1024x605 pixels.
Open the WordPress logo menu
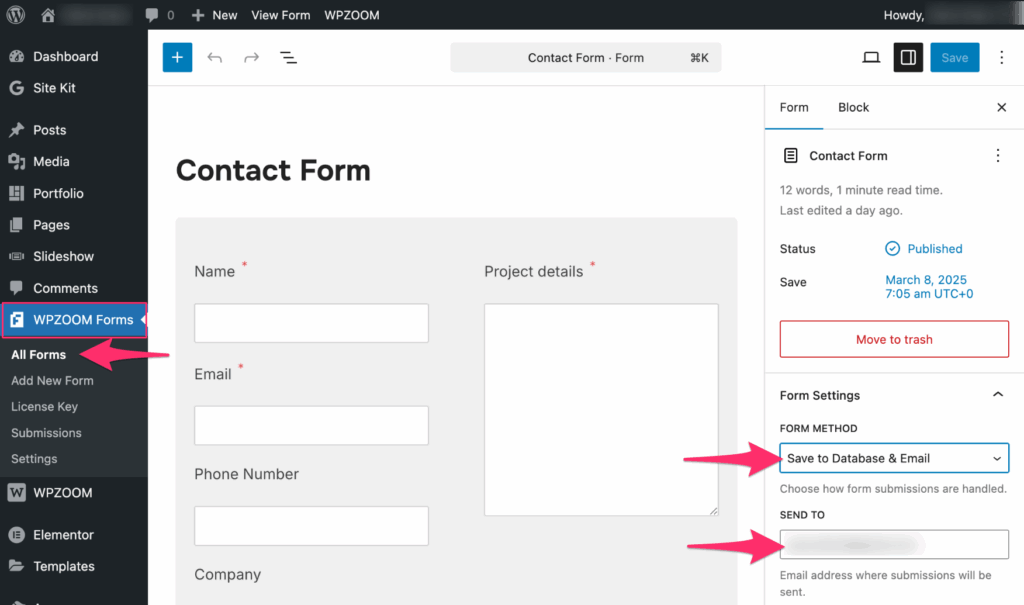point(15,14)
